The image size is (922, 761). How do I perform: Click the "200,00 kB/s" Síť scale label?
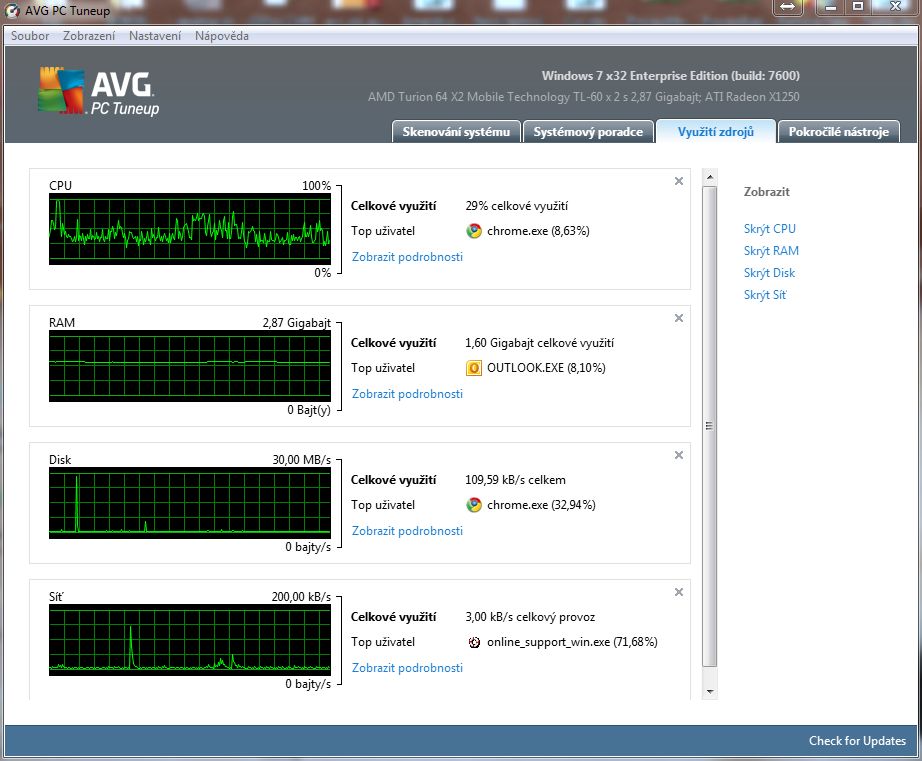[x=301, y=597]
